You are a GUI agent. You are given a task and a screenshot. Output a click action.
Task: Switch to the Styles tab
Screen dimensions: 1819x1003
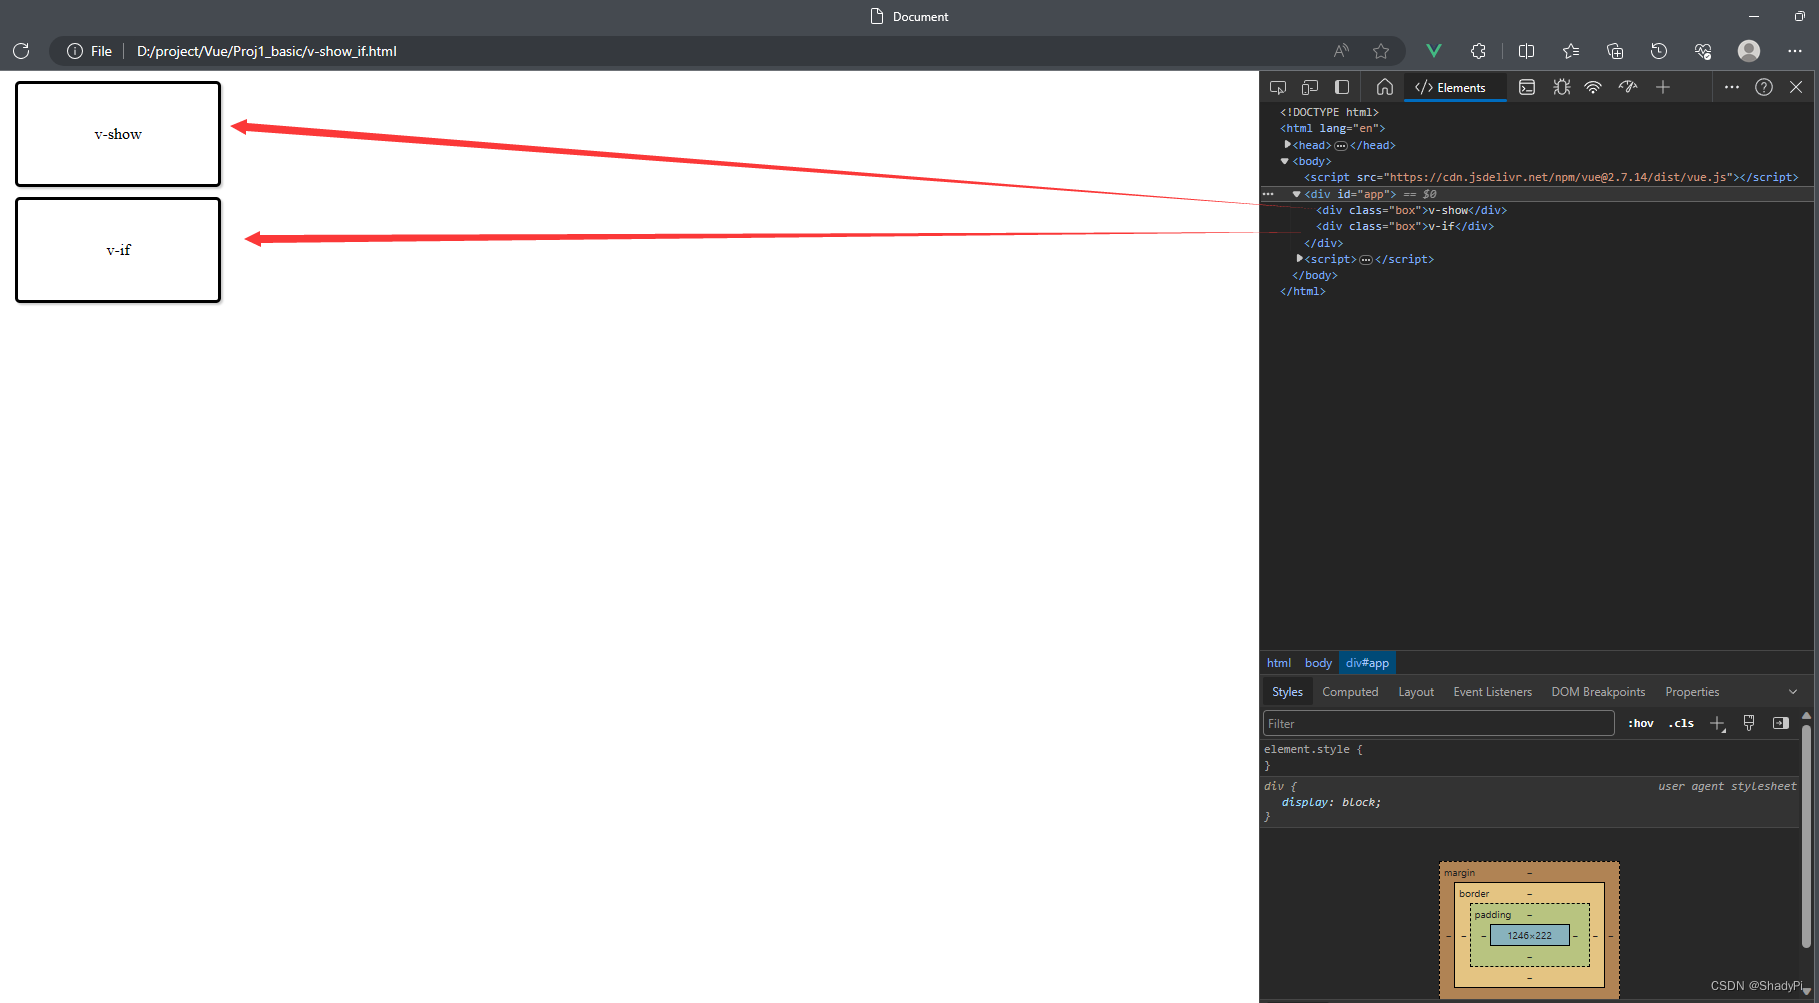(1287, 692)
